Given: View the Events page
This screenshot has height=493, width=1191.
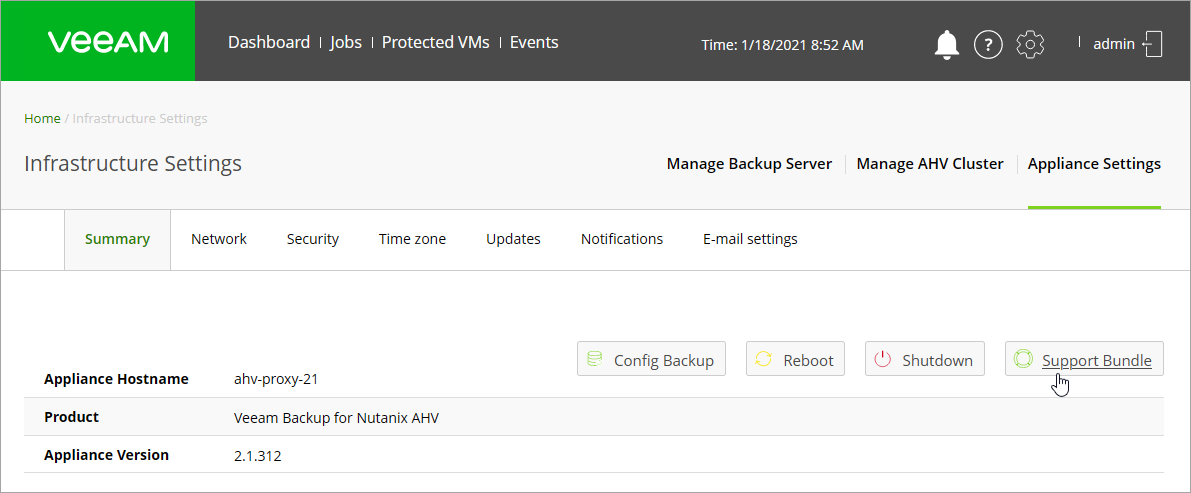Looking at the screenshot, I should coord(534,42).
